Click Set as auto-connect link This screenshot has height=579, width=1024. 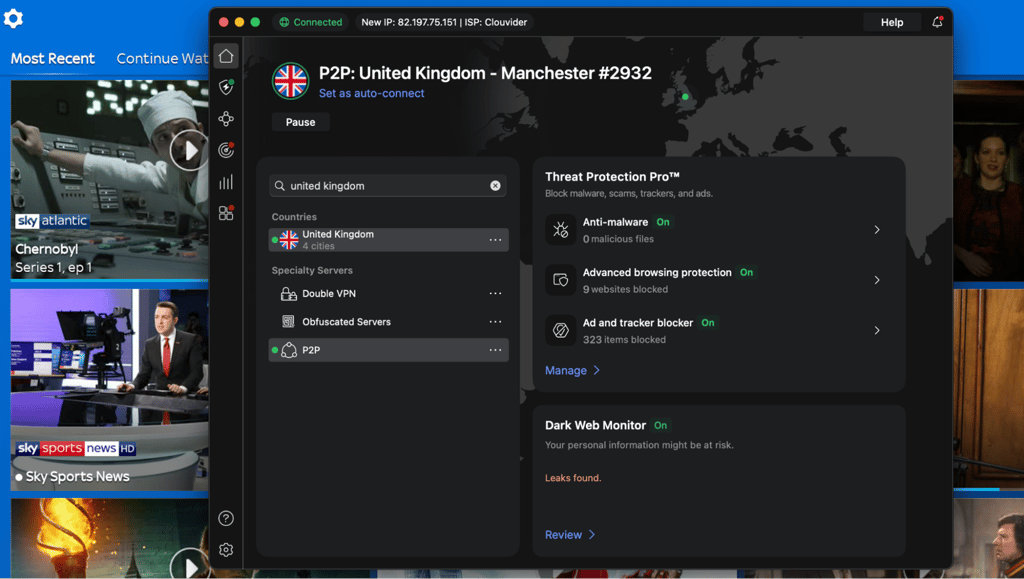point(372,93)
